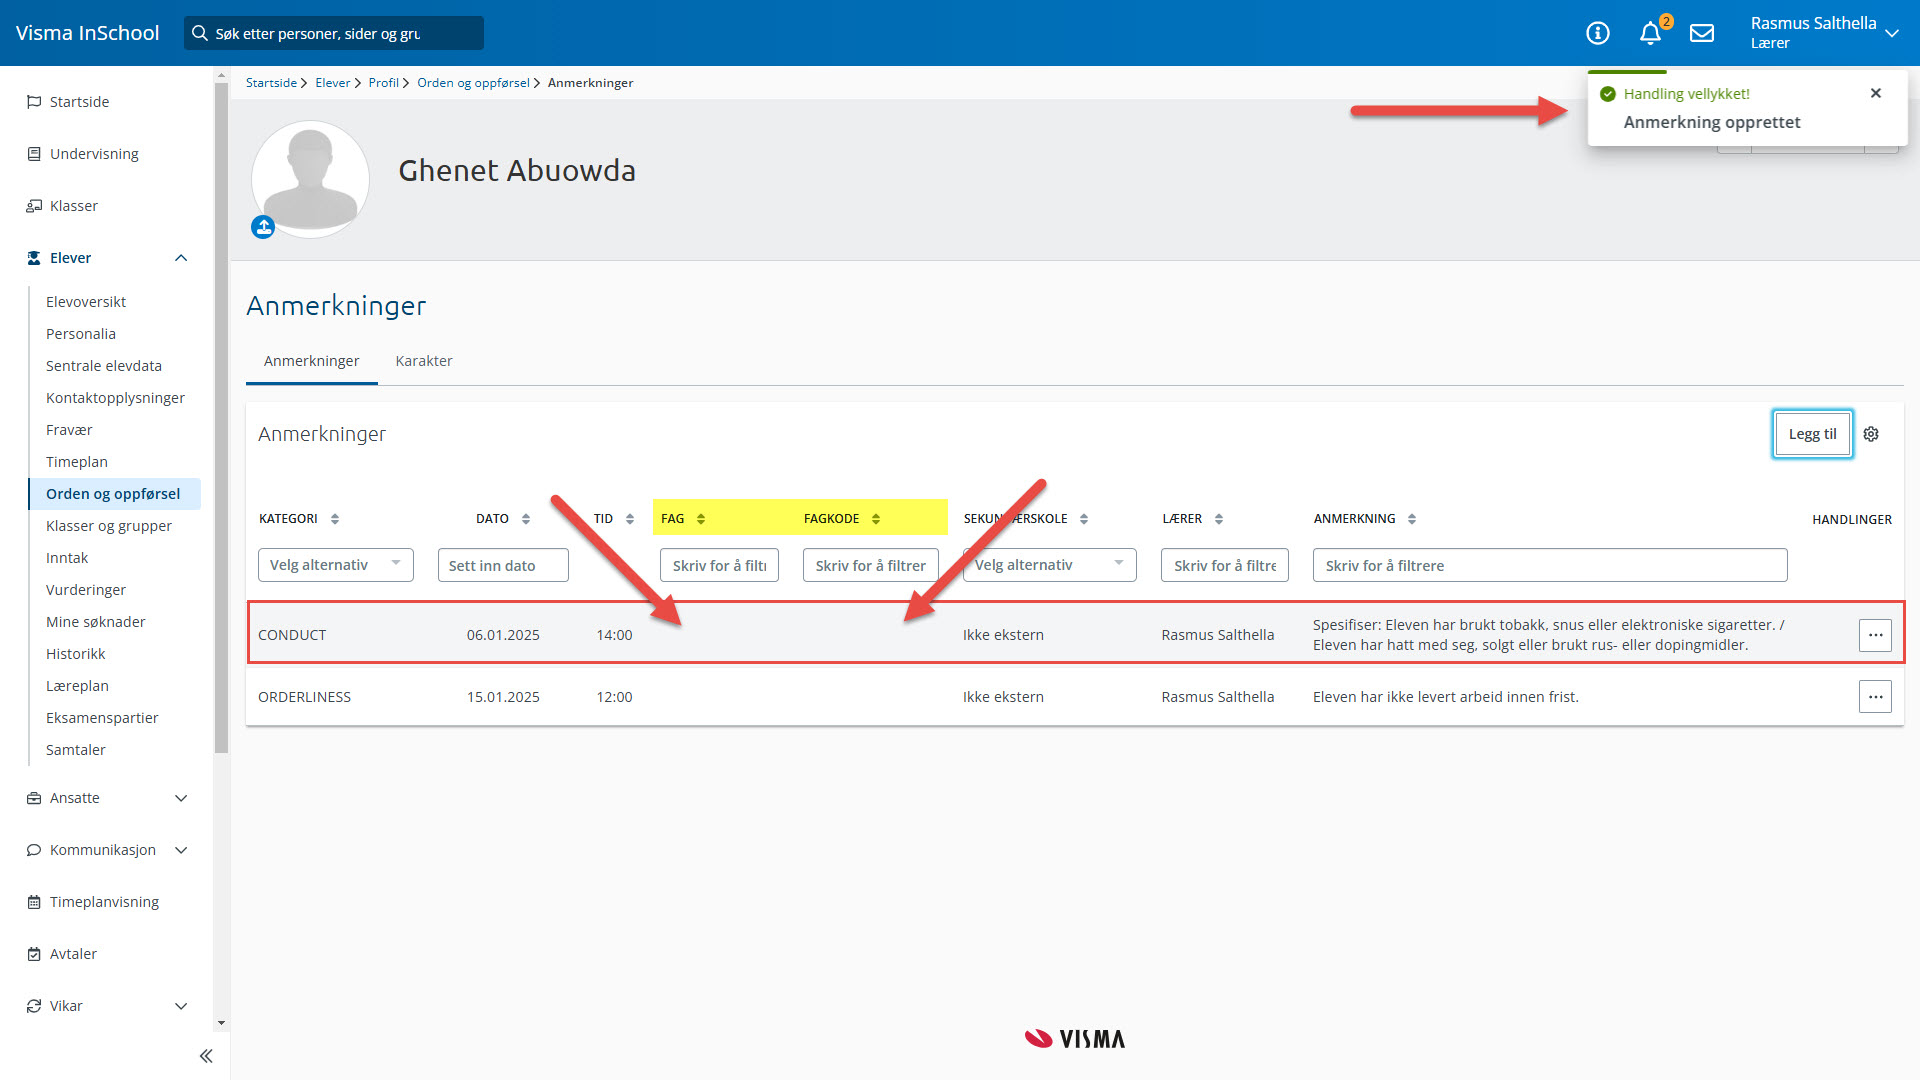Select Fravær in the sidebar
This screenshot has width=1920, height=1080.
pyautogui.click(x=69, y=430)
